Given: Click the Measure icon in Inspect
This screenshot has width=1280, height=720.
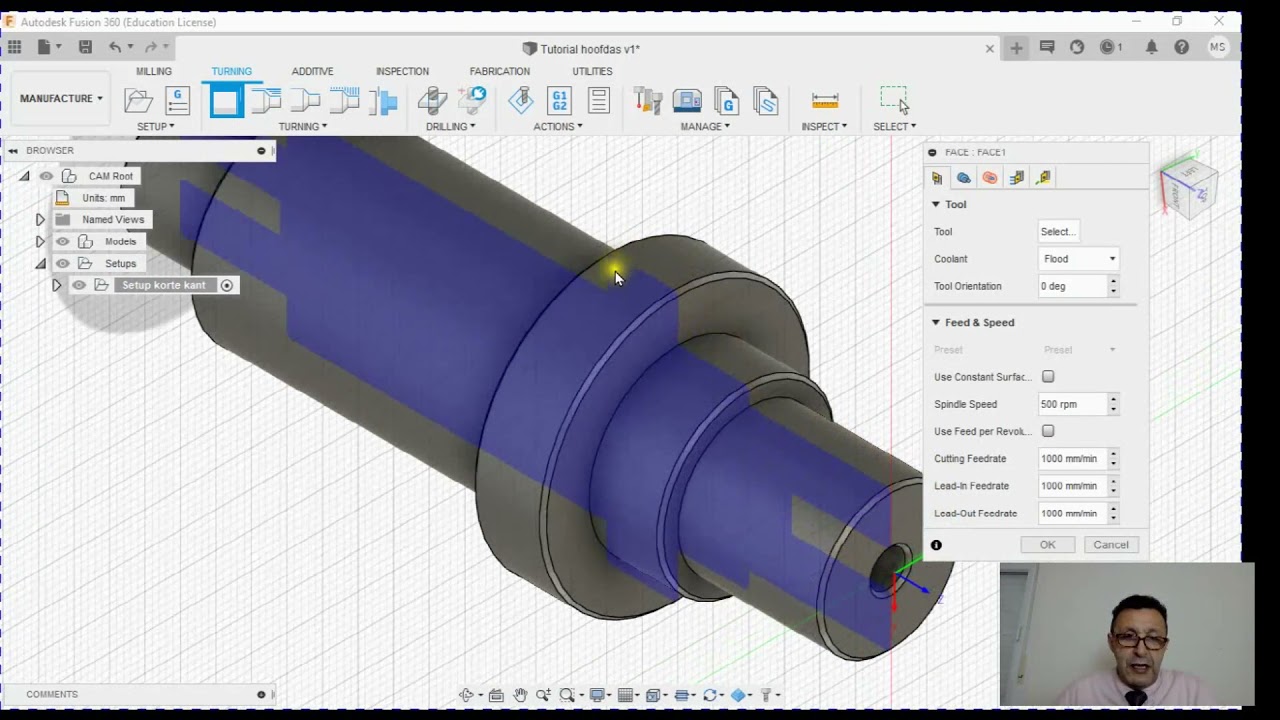Looking at the screenshot, I should pos(825,101).
